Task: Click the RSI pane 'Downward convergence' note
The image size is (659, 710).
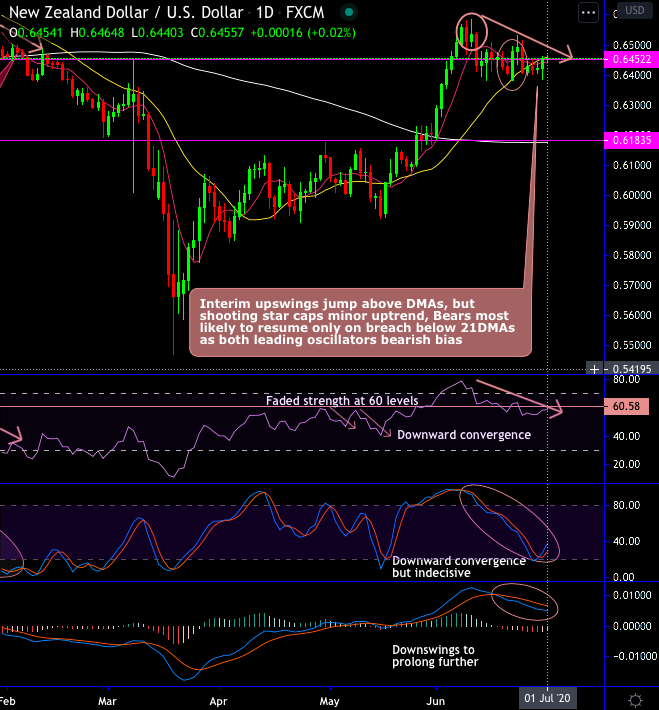Action: pos(464,435)
